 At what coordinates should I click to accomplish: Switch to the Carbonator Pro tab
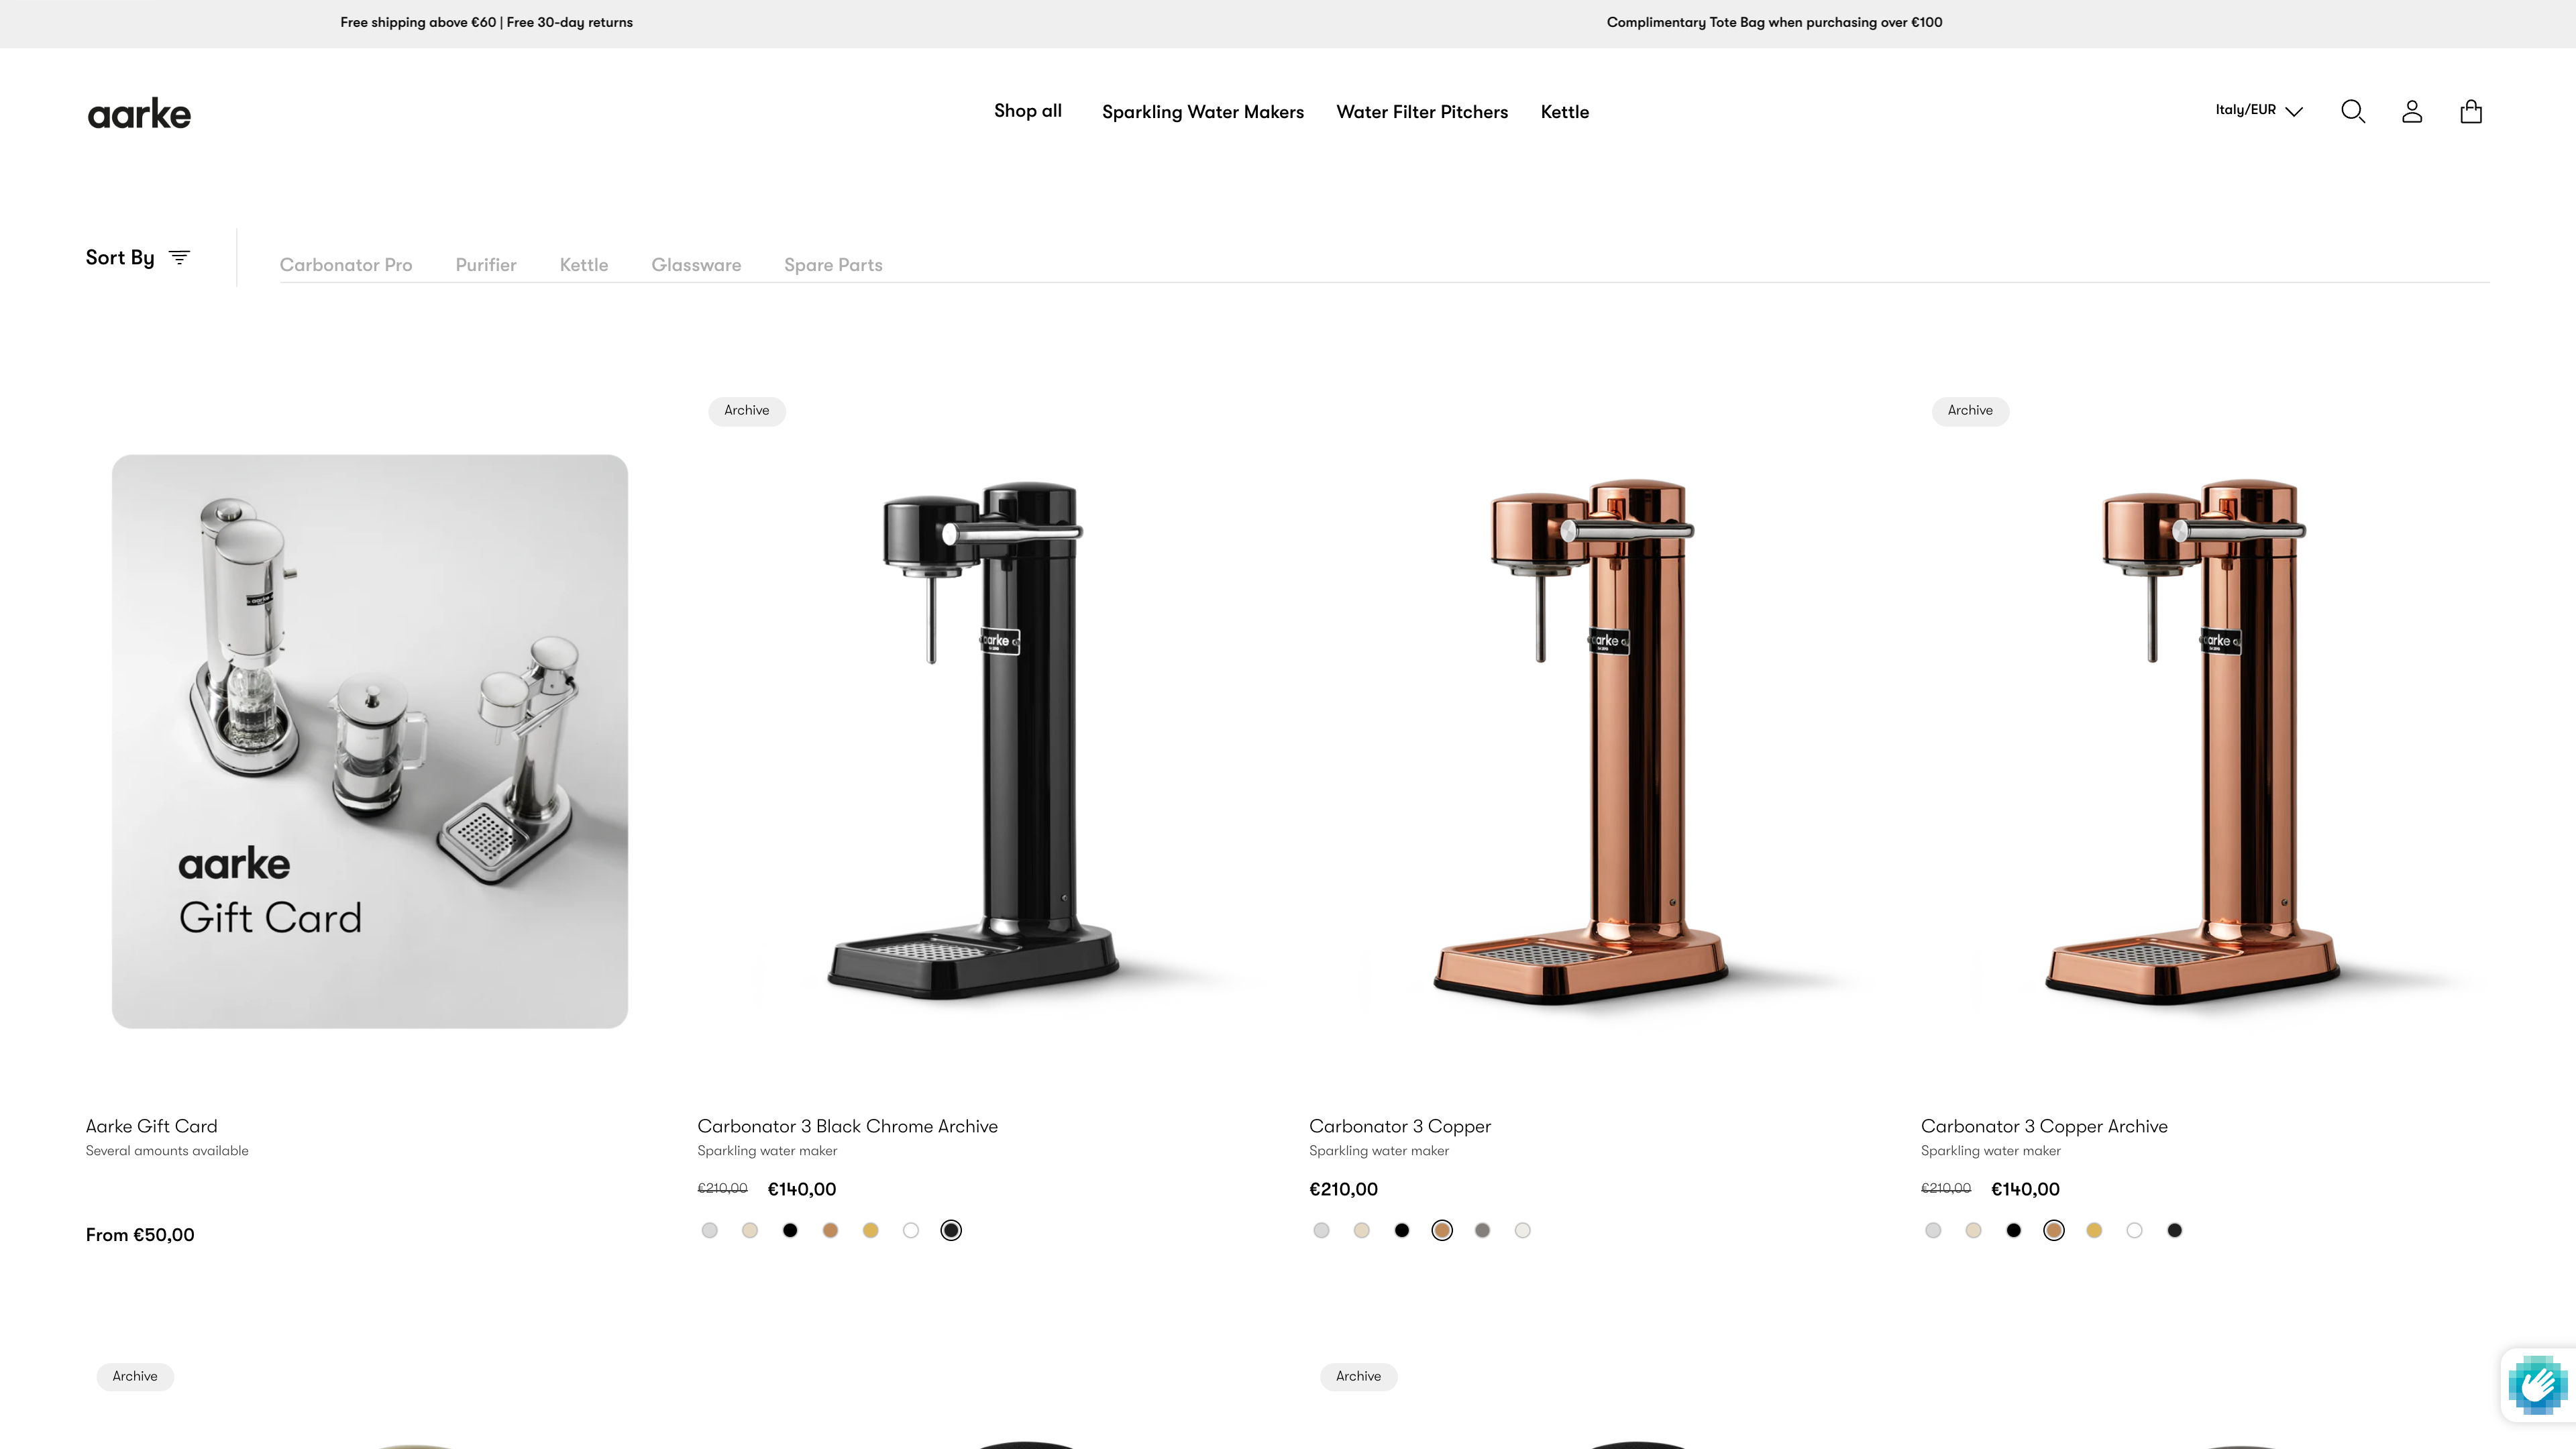click(346, 265)
